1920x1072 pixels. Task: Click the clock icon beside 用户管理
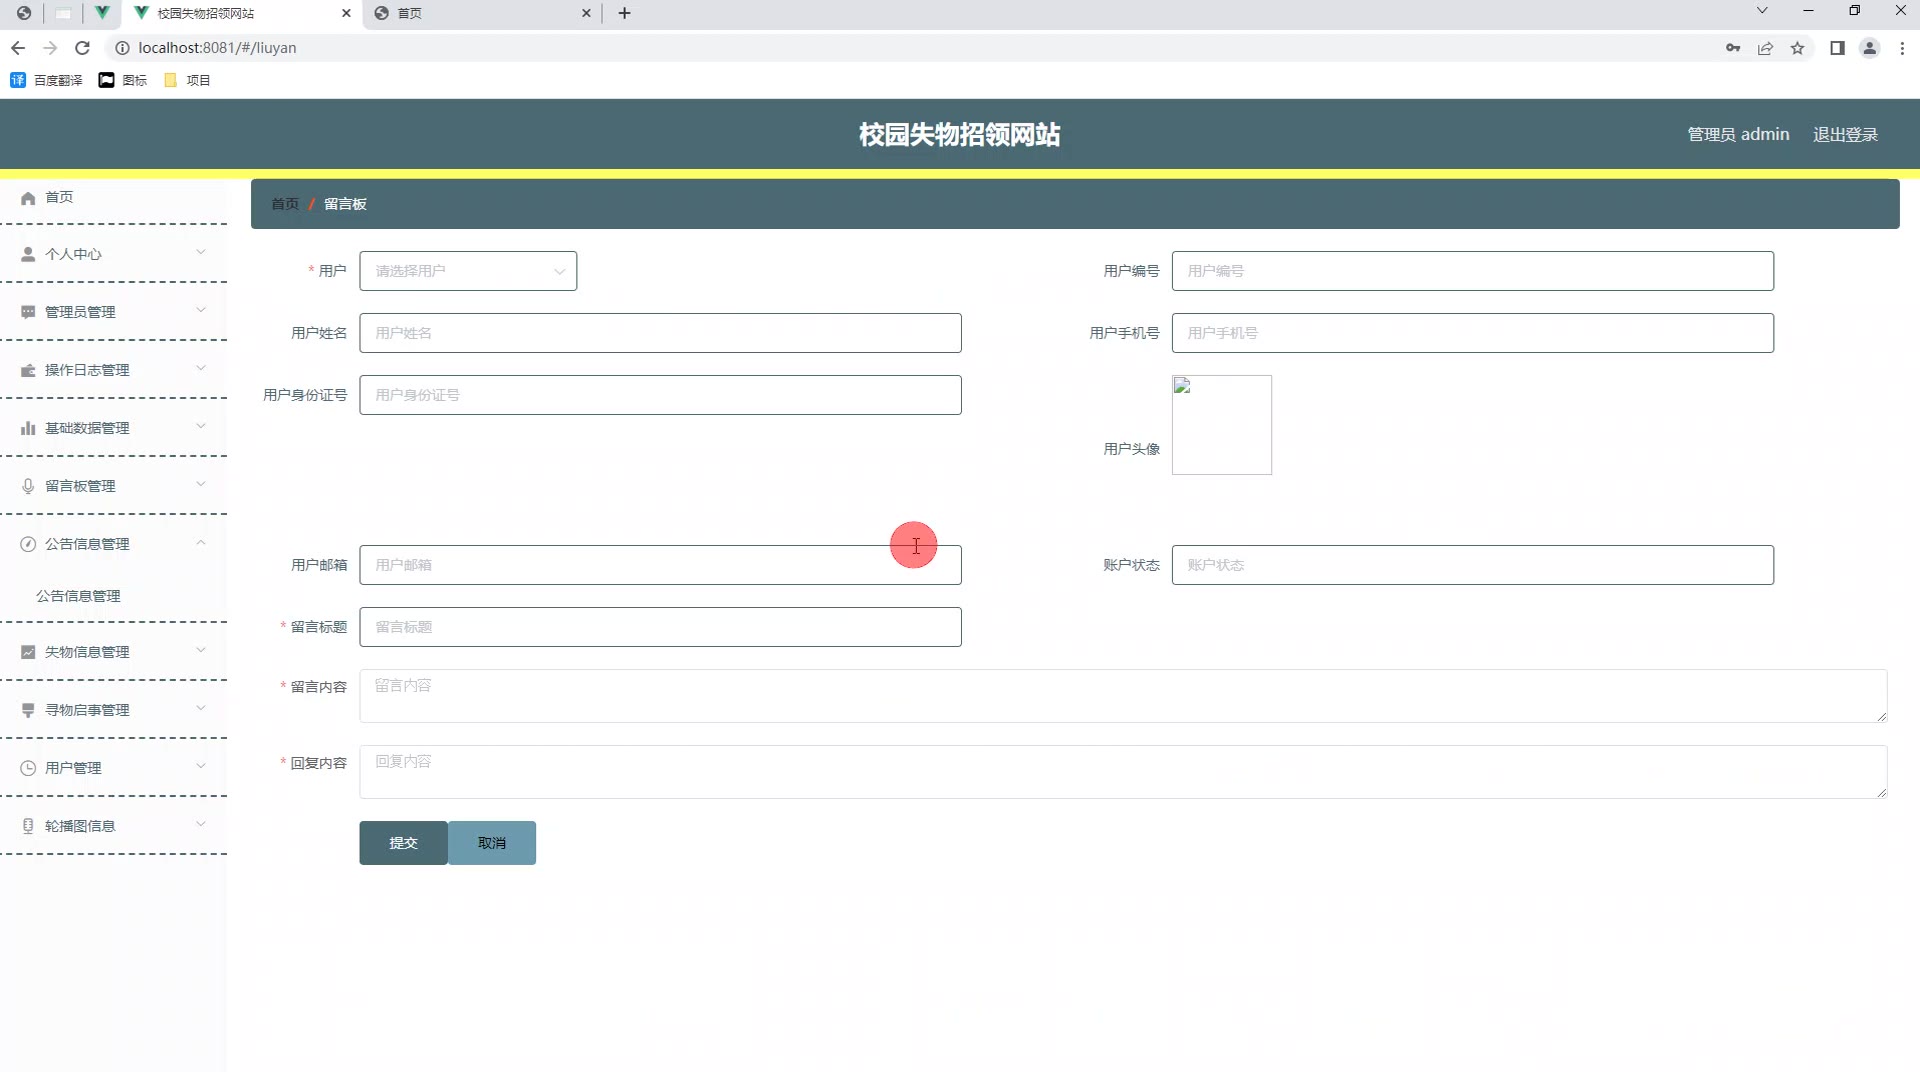tap(28, 768)
